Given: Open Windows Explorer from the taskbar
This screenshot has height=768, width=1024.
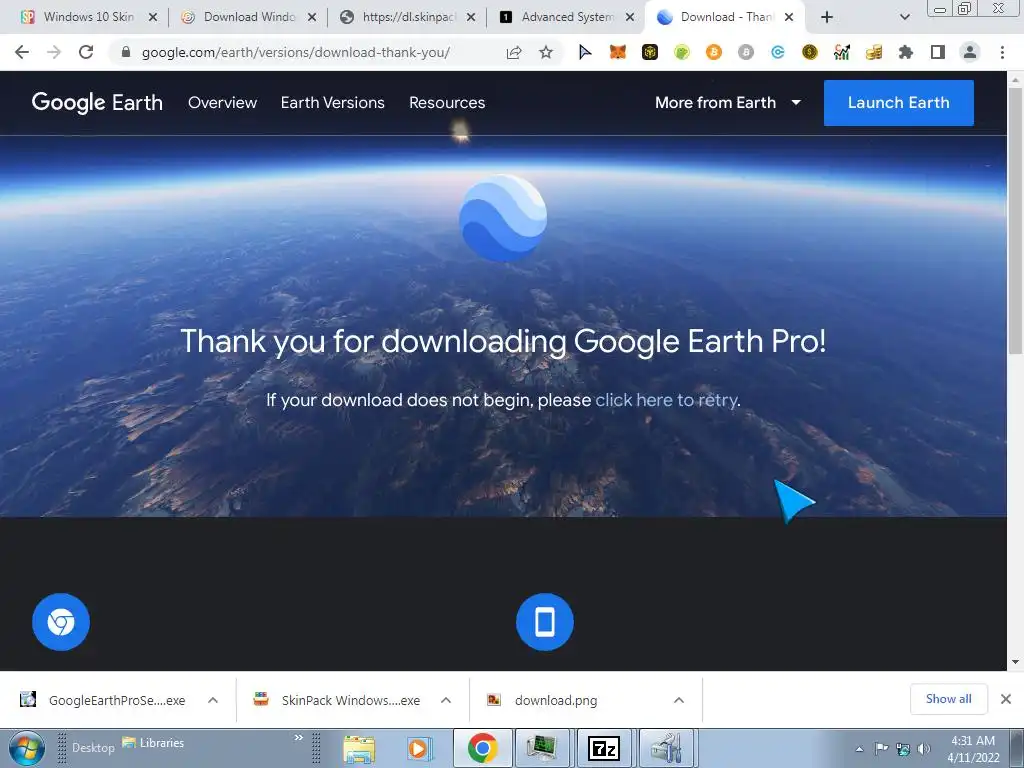Looking at the screenshot, I should [x=359, y=748].
